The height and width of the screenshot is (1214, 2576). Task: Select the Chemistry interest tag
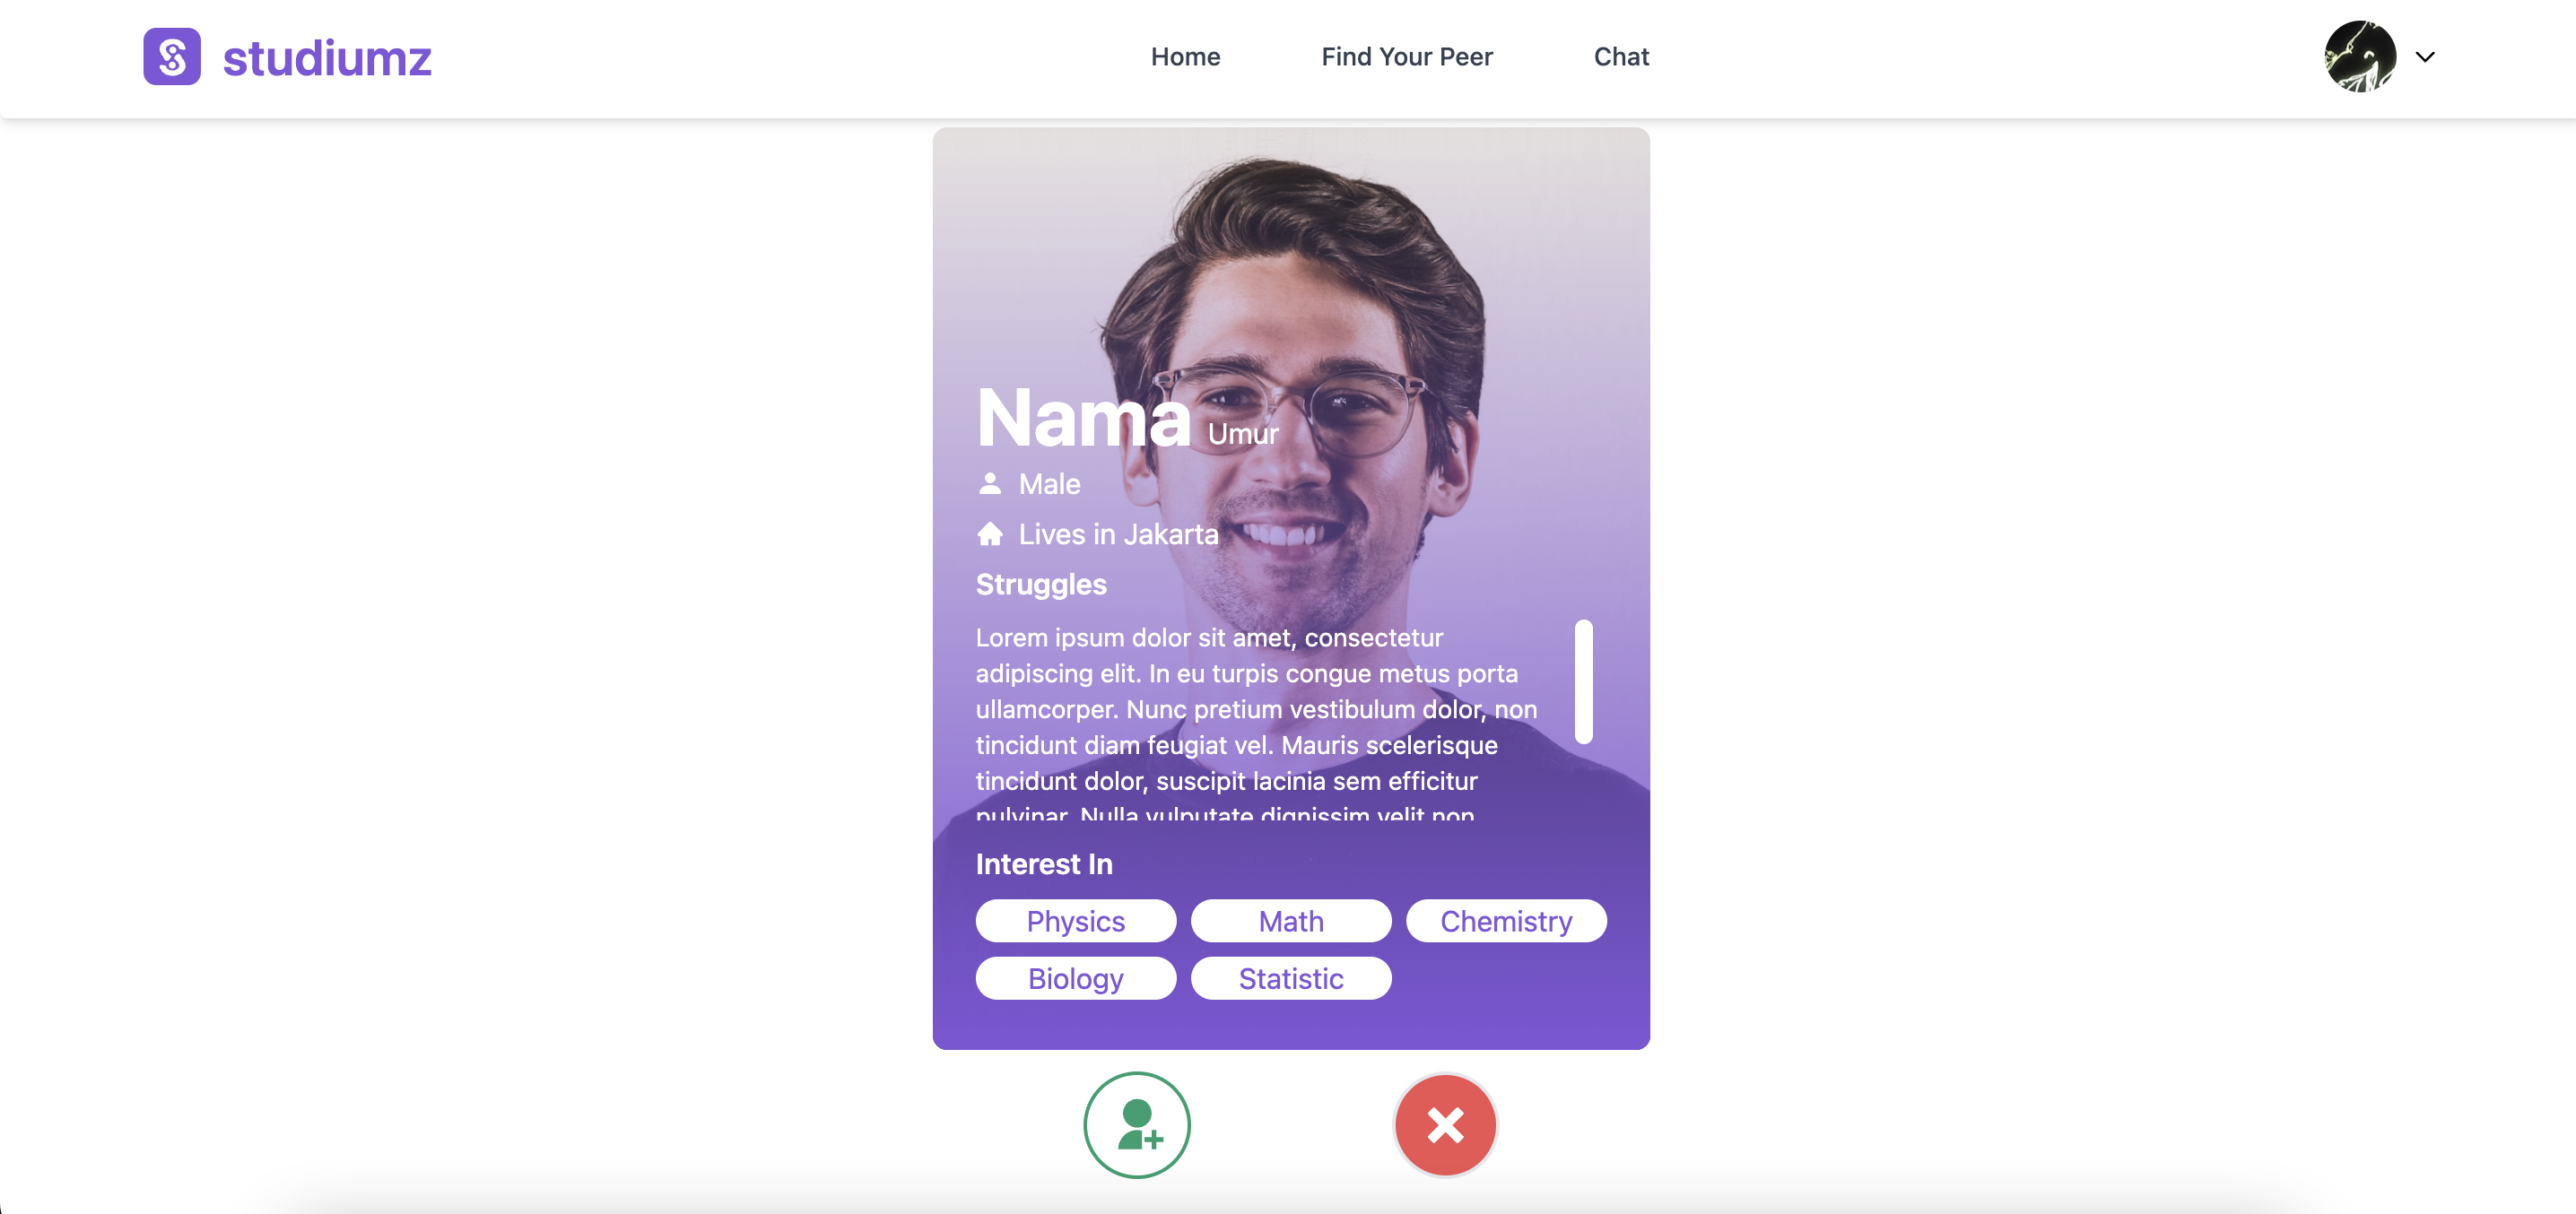[1506, 921]
